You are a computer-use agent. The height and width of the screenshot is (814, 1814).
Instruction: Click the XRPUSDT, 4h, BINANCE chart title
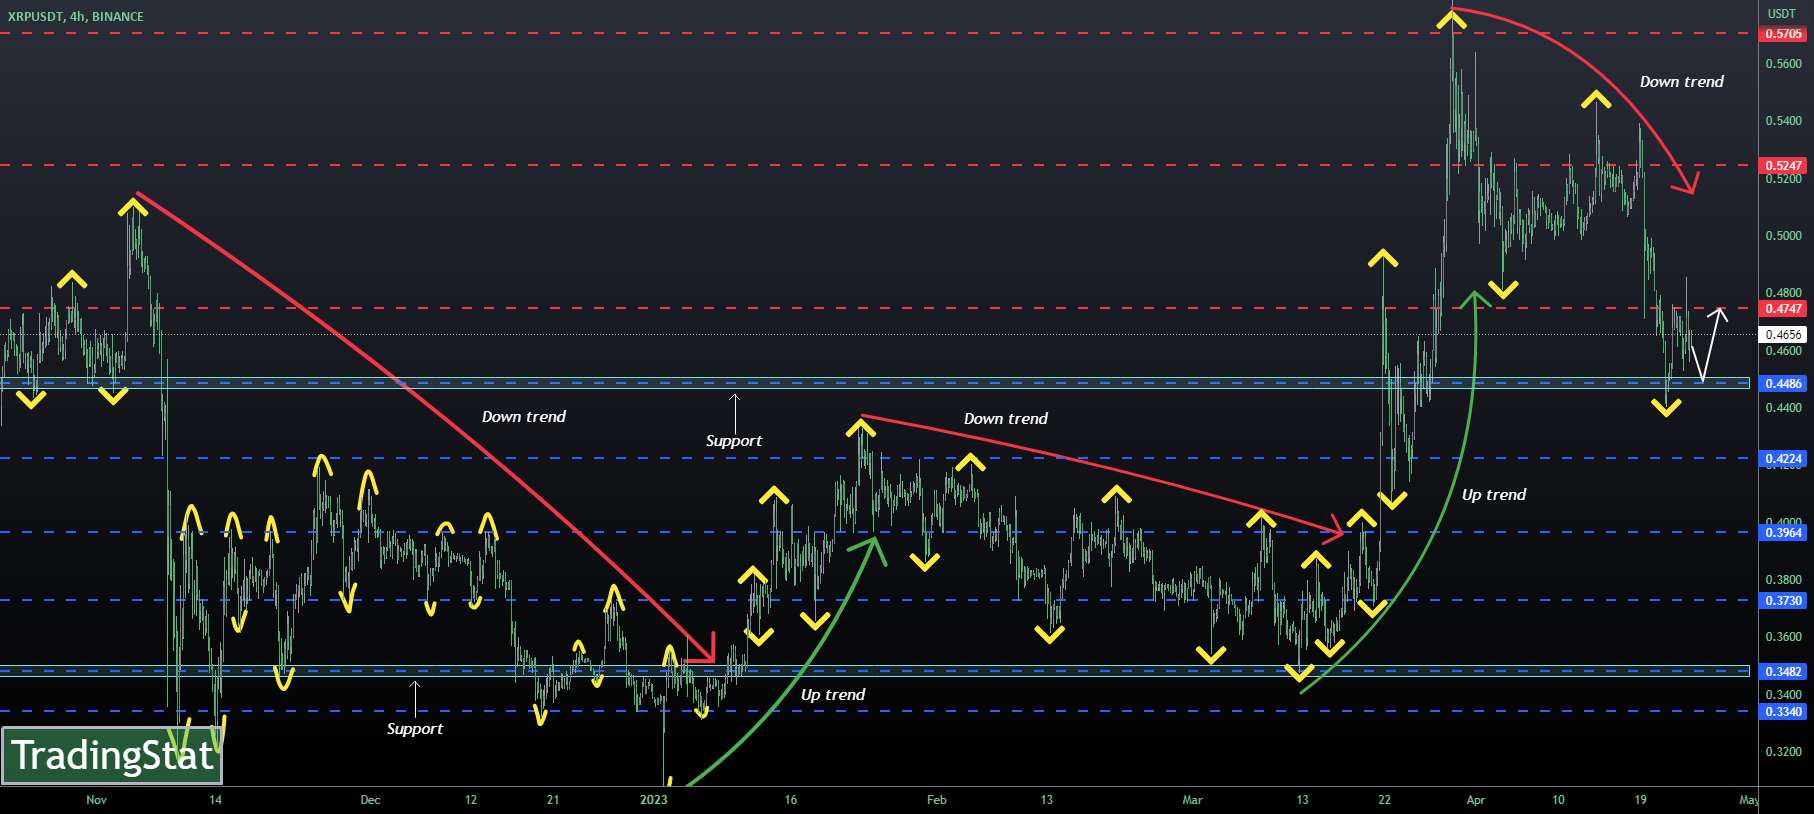click(x=76, y=16)
